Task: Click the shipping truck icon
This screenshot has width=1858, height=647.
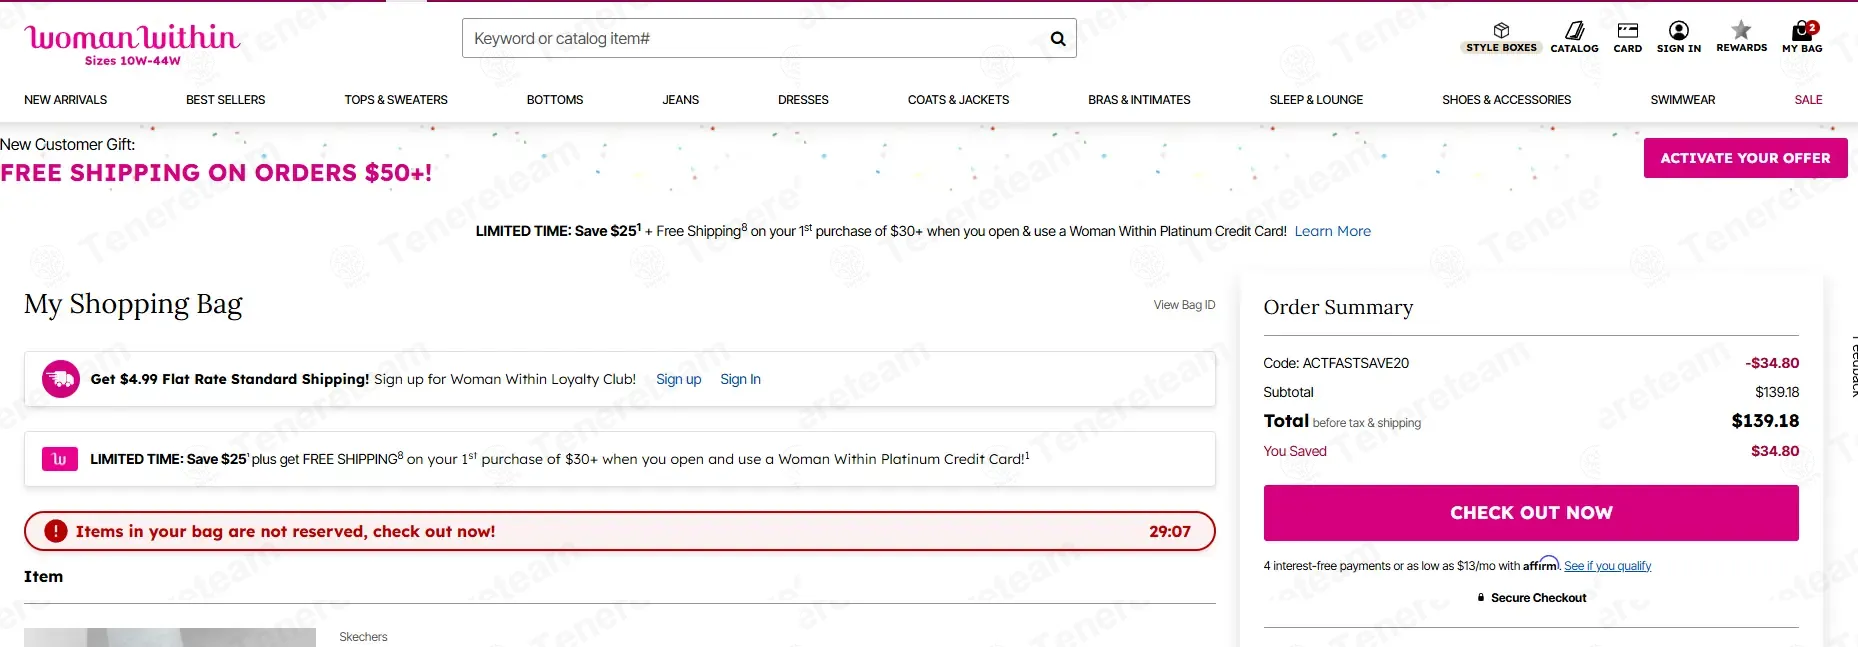Action: point(61,379)
